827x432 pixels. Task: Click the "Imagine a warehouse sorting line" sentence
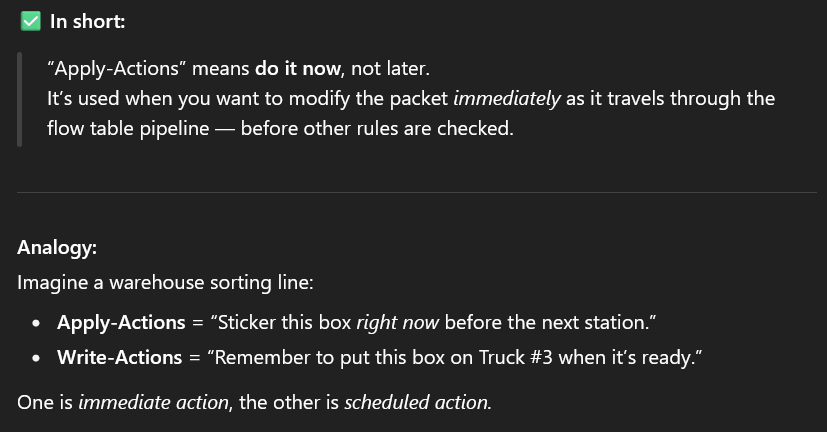tap(165, 282)
